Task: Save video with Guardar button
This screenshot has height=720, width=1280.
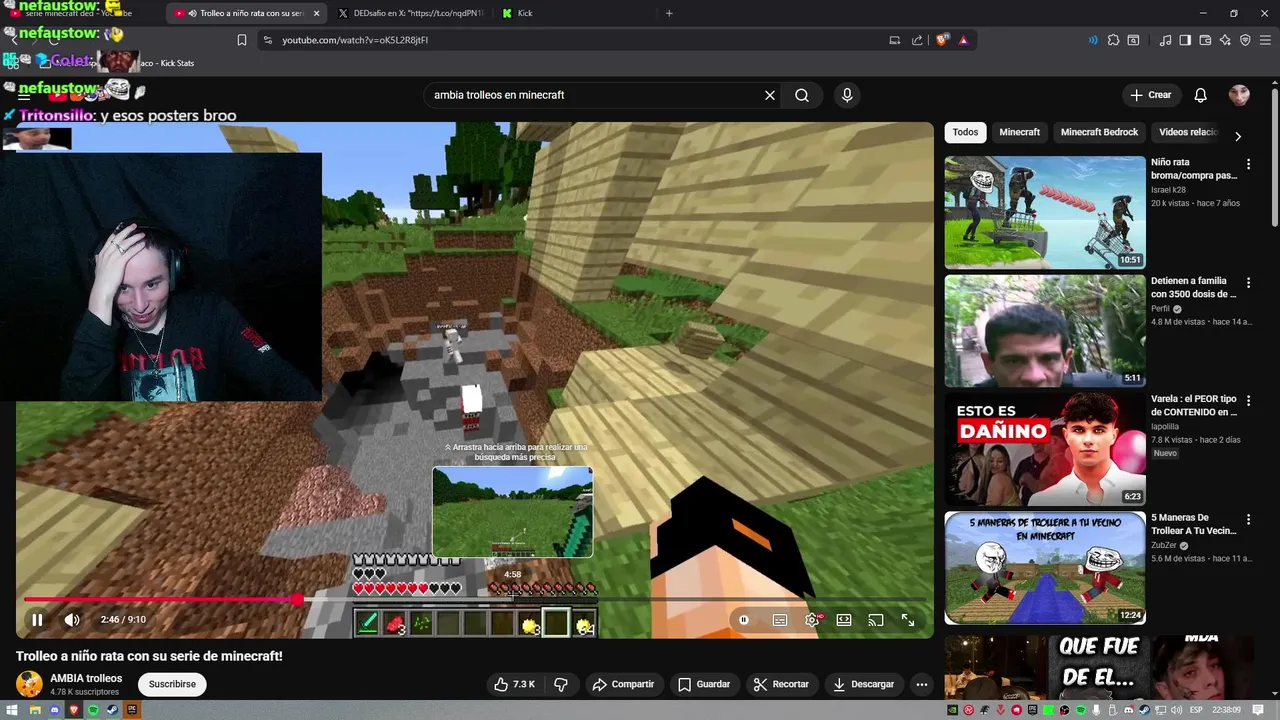Action: 704,684
